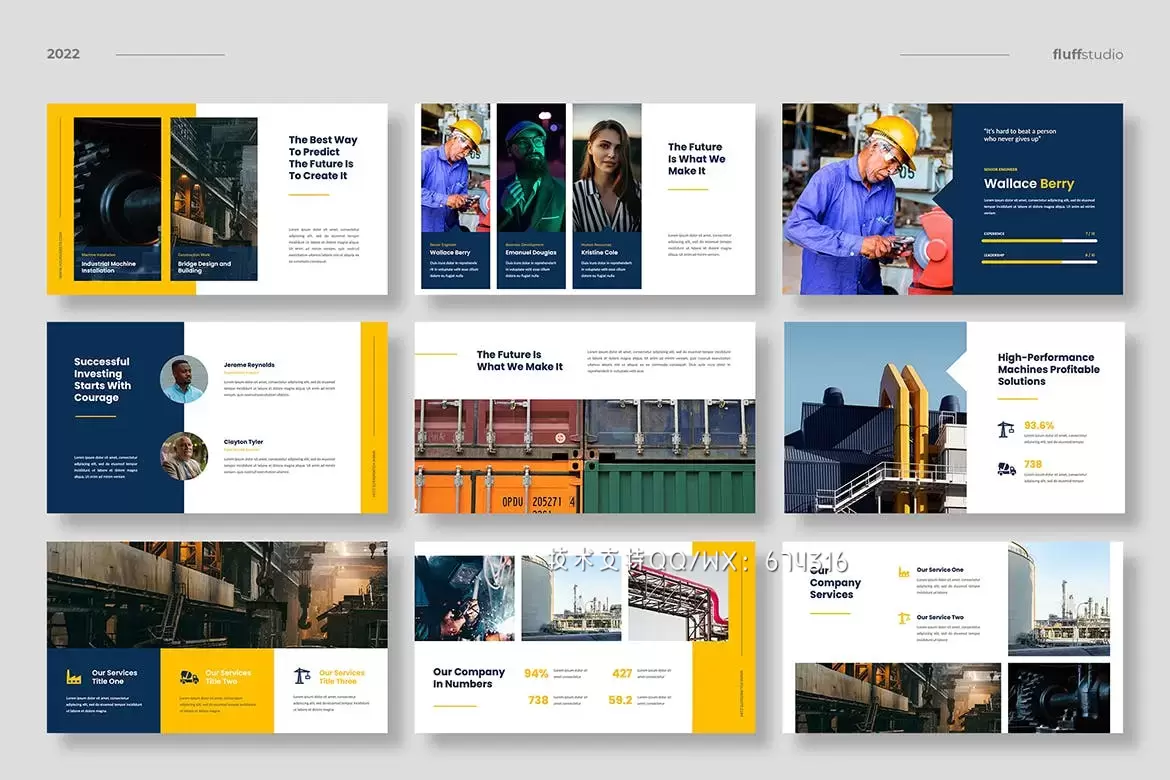Select the Emanuel Douglas team card photo
This screenshot has height=780, width=1170.
click(531, 166)
